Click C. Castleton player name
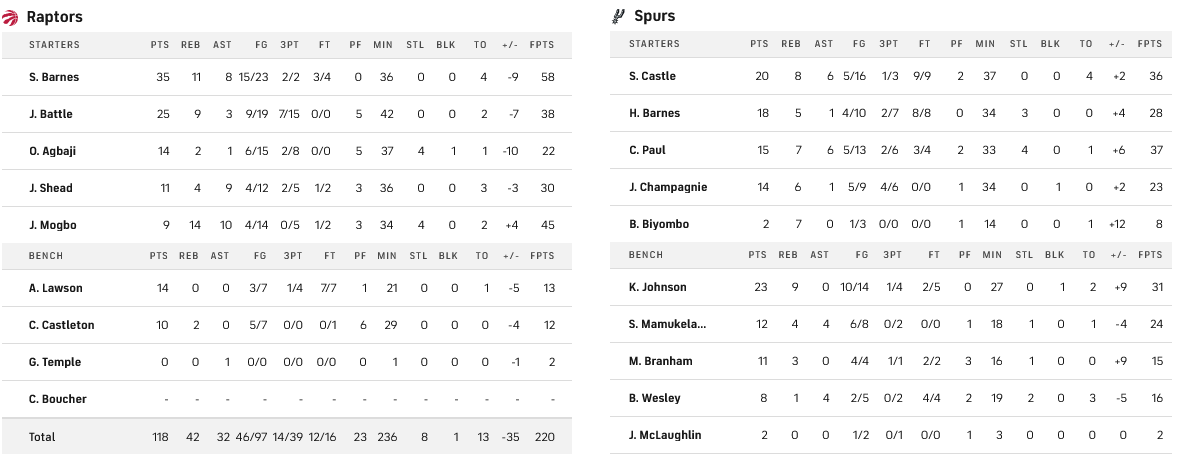1183x454 pixels. [61, 325]
